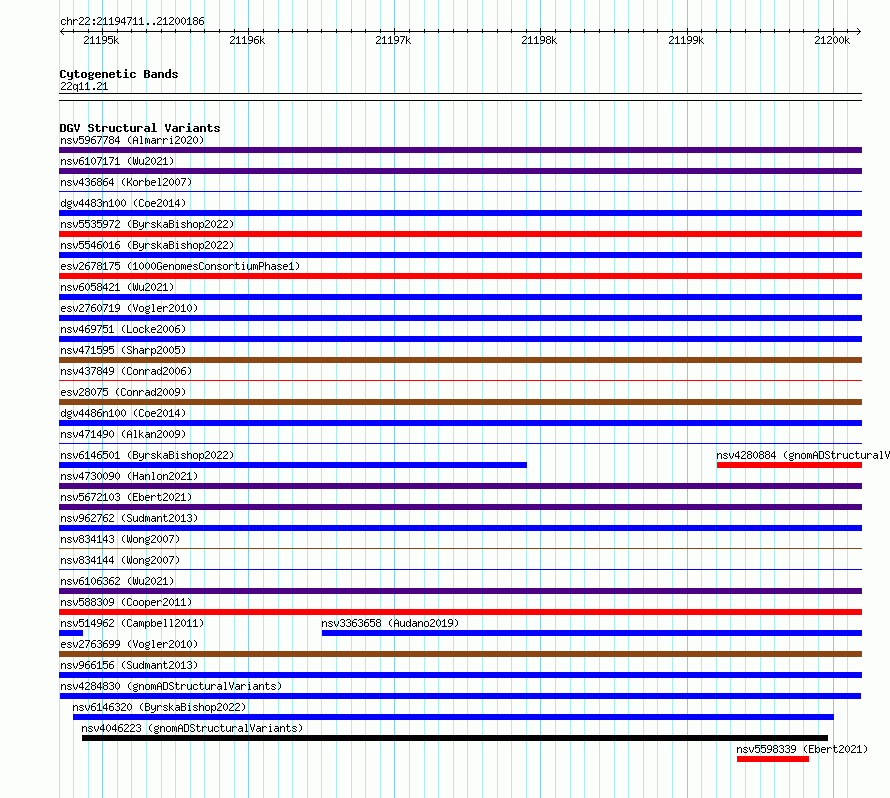
Task: Open the nsv588309 (Cooper2011) label
Action: 126,602
